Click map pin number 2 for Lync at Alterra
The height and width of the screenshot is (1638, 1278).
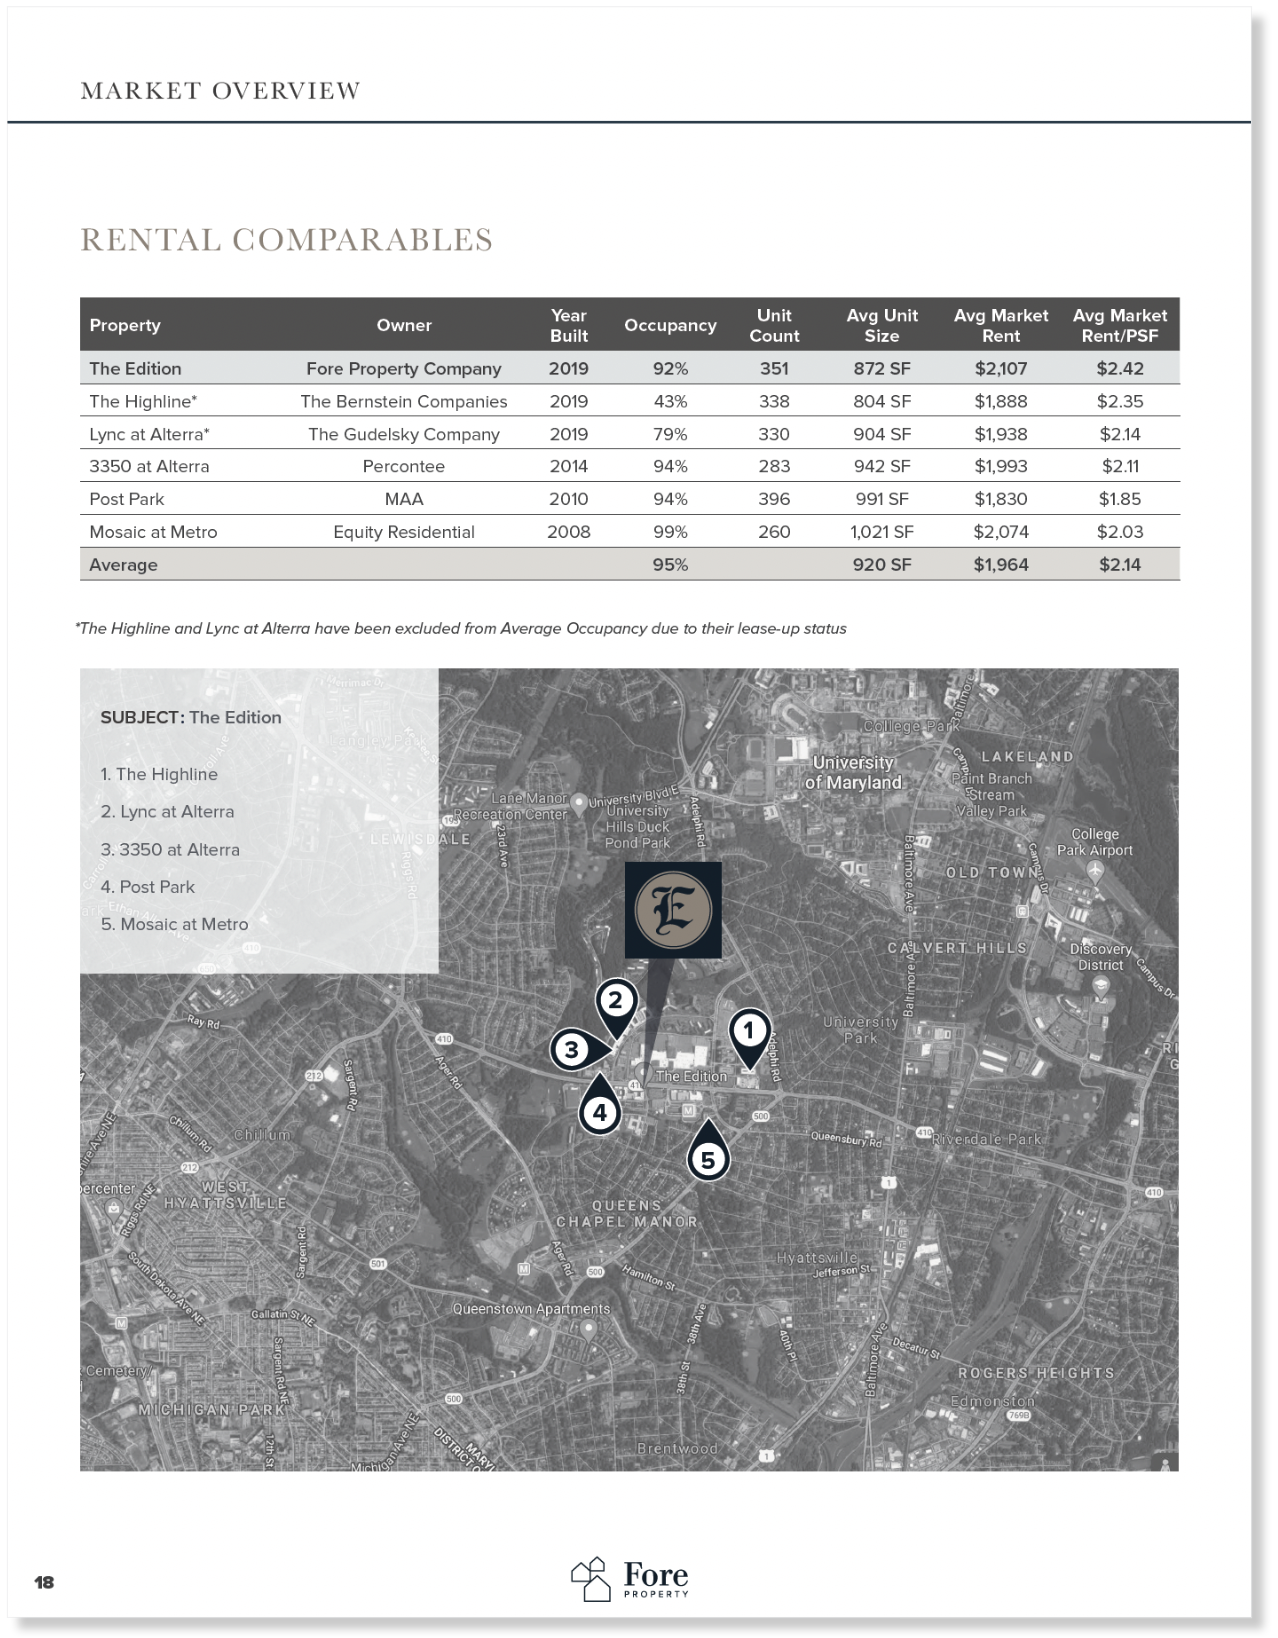point(616,1008)
